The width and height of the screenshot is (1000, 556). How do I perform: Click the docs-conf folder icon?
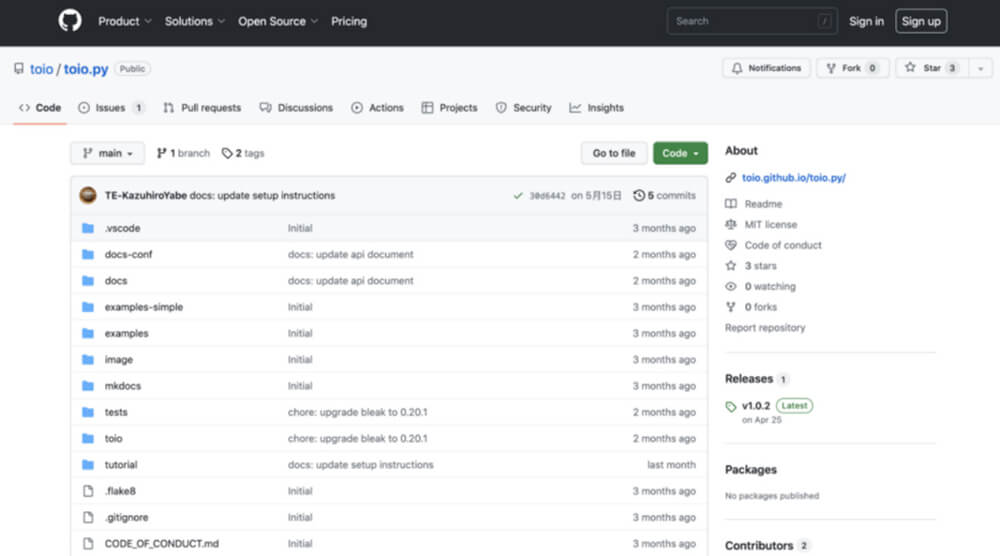pos(88,254)
